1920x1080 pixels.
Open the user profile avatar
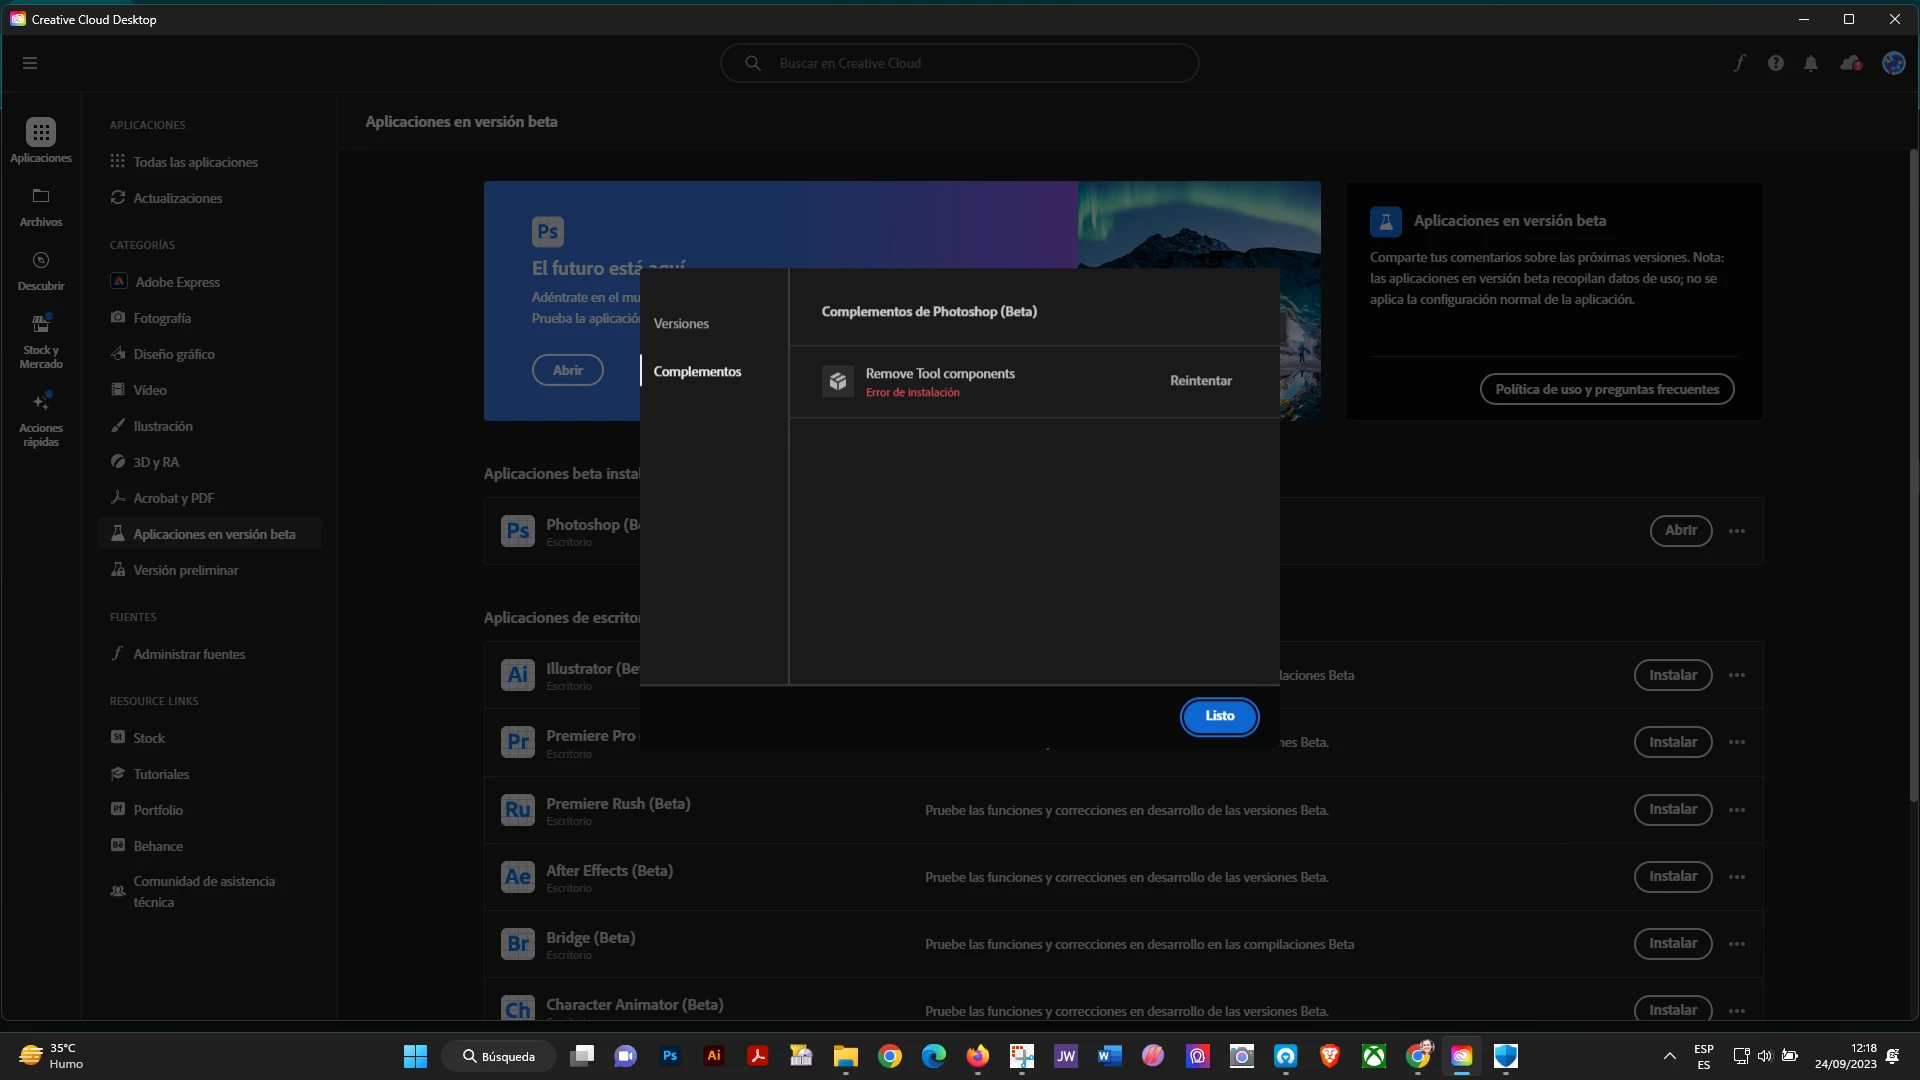click(x=1893, y=63)
